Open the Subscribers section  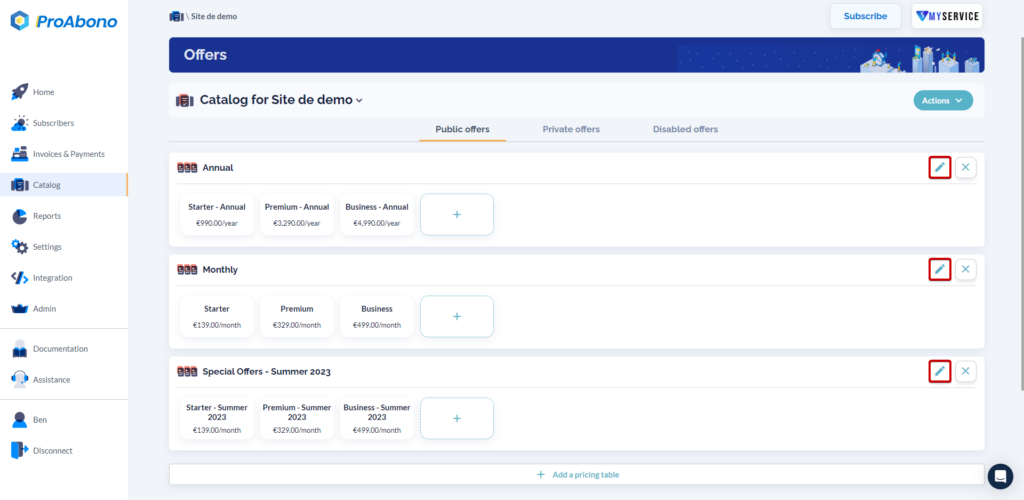pos(54,123)
